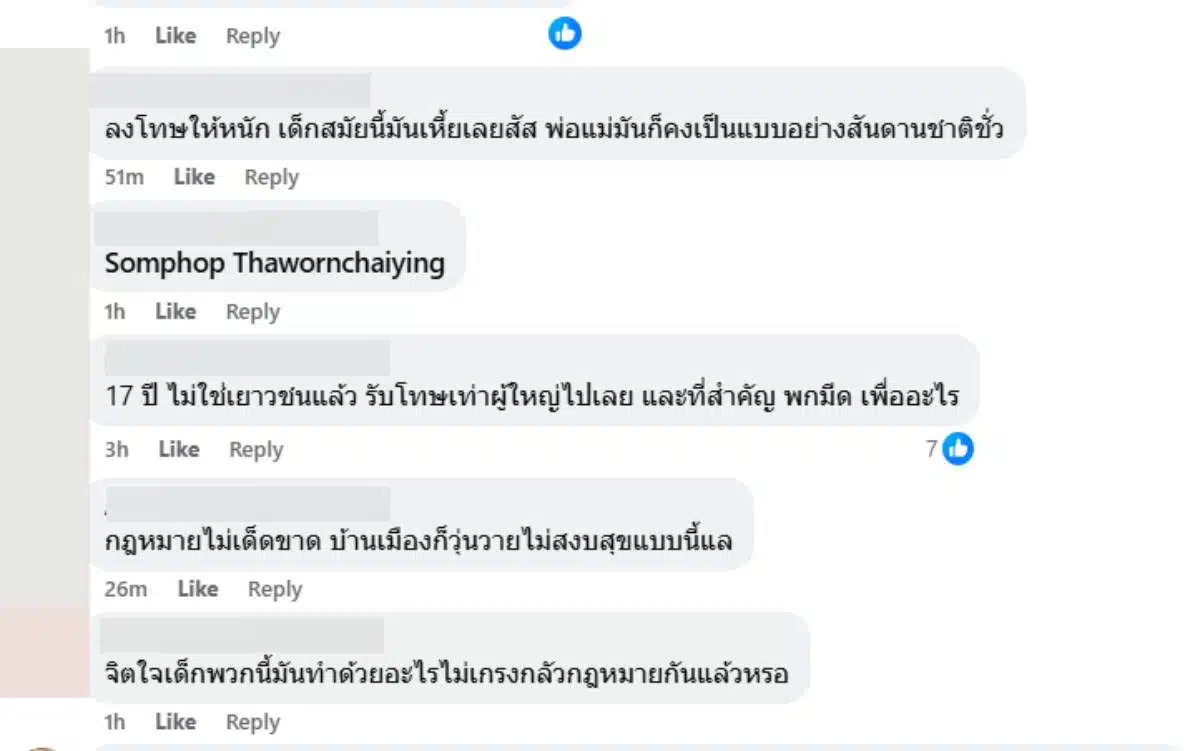Select the comment bubble starting with ลงโทษให้หนัก
Image resolution: width=1200 pixels, height=751 pixels.
tap(560, 128)
